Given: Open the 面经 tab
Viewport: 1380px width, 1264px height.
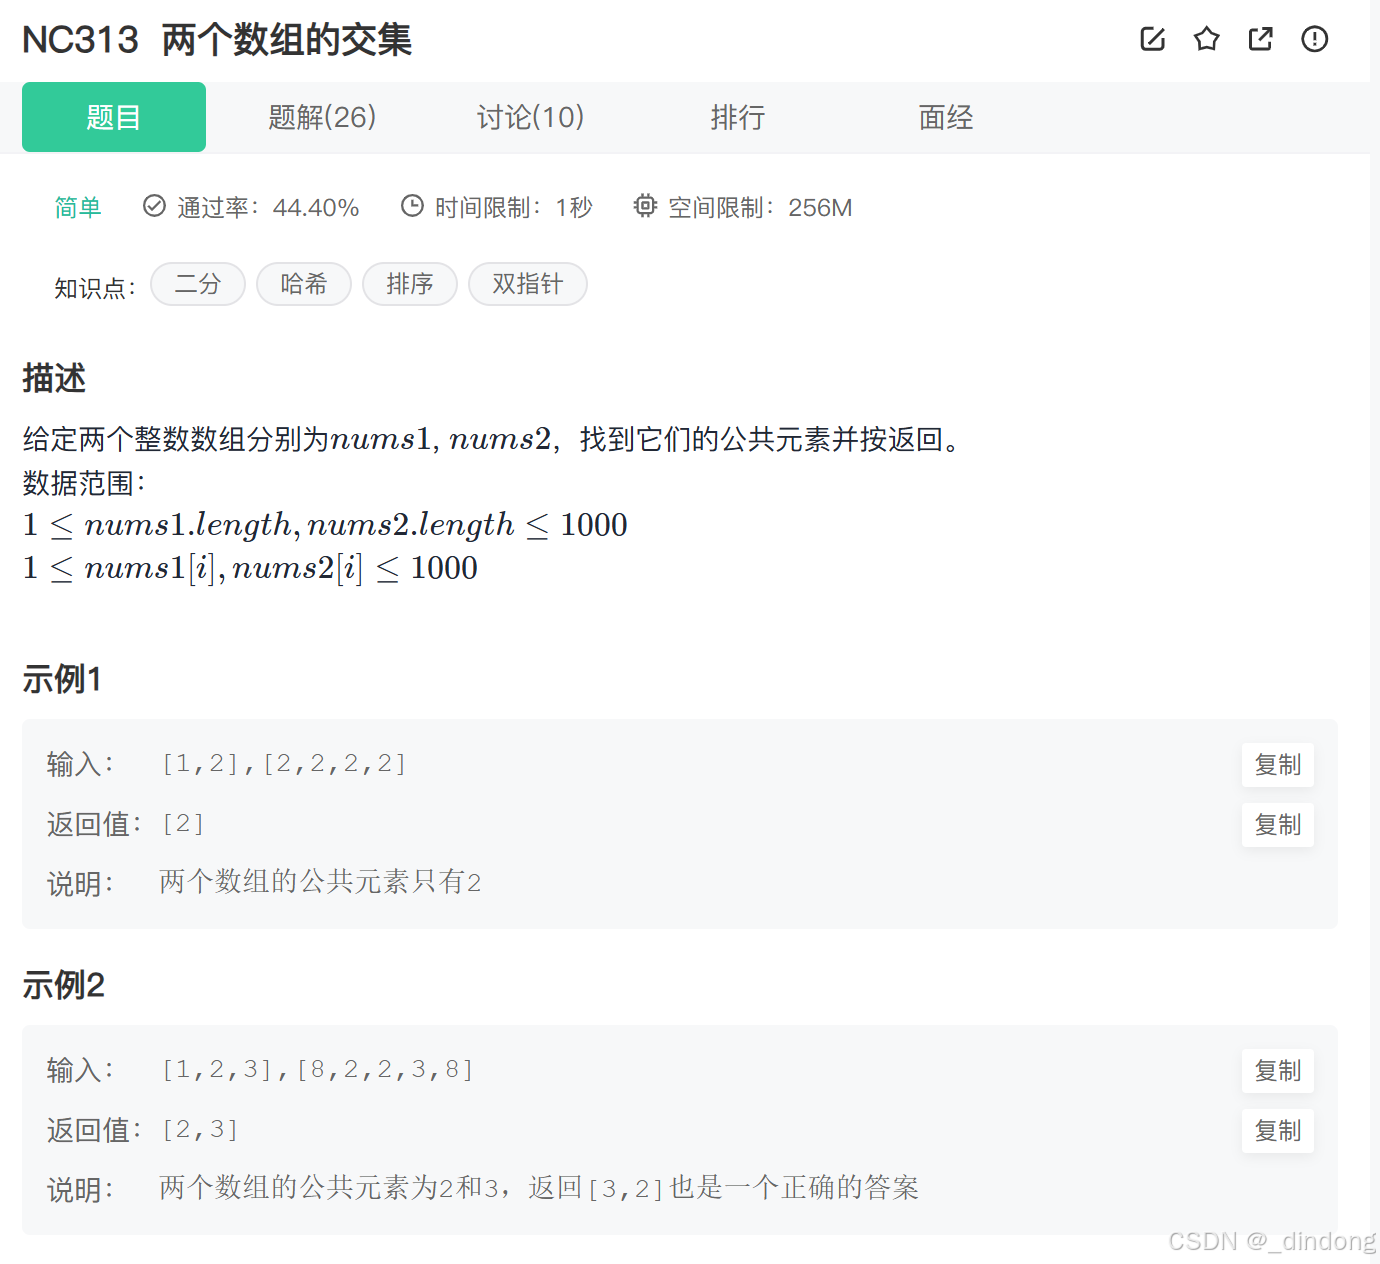Looking at the screenshot, I should pyautogui.click(x=943, y=117).
